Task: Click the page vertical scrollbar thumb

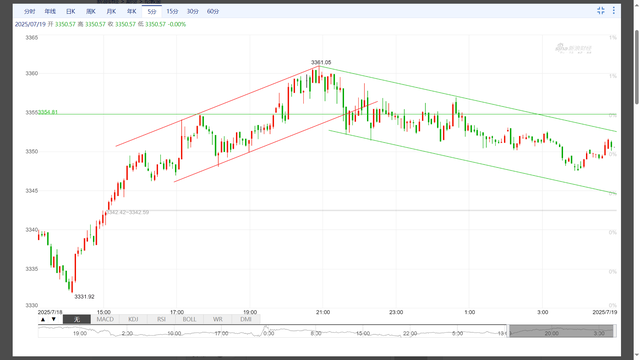Action: click(637, 67)
